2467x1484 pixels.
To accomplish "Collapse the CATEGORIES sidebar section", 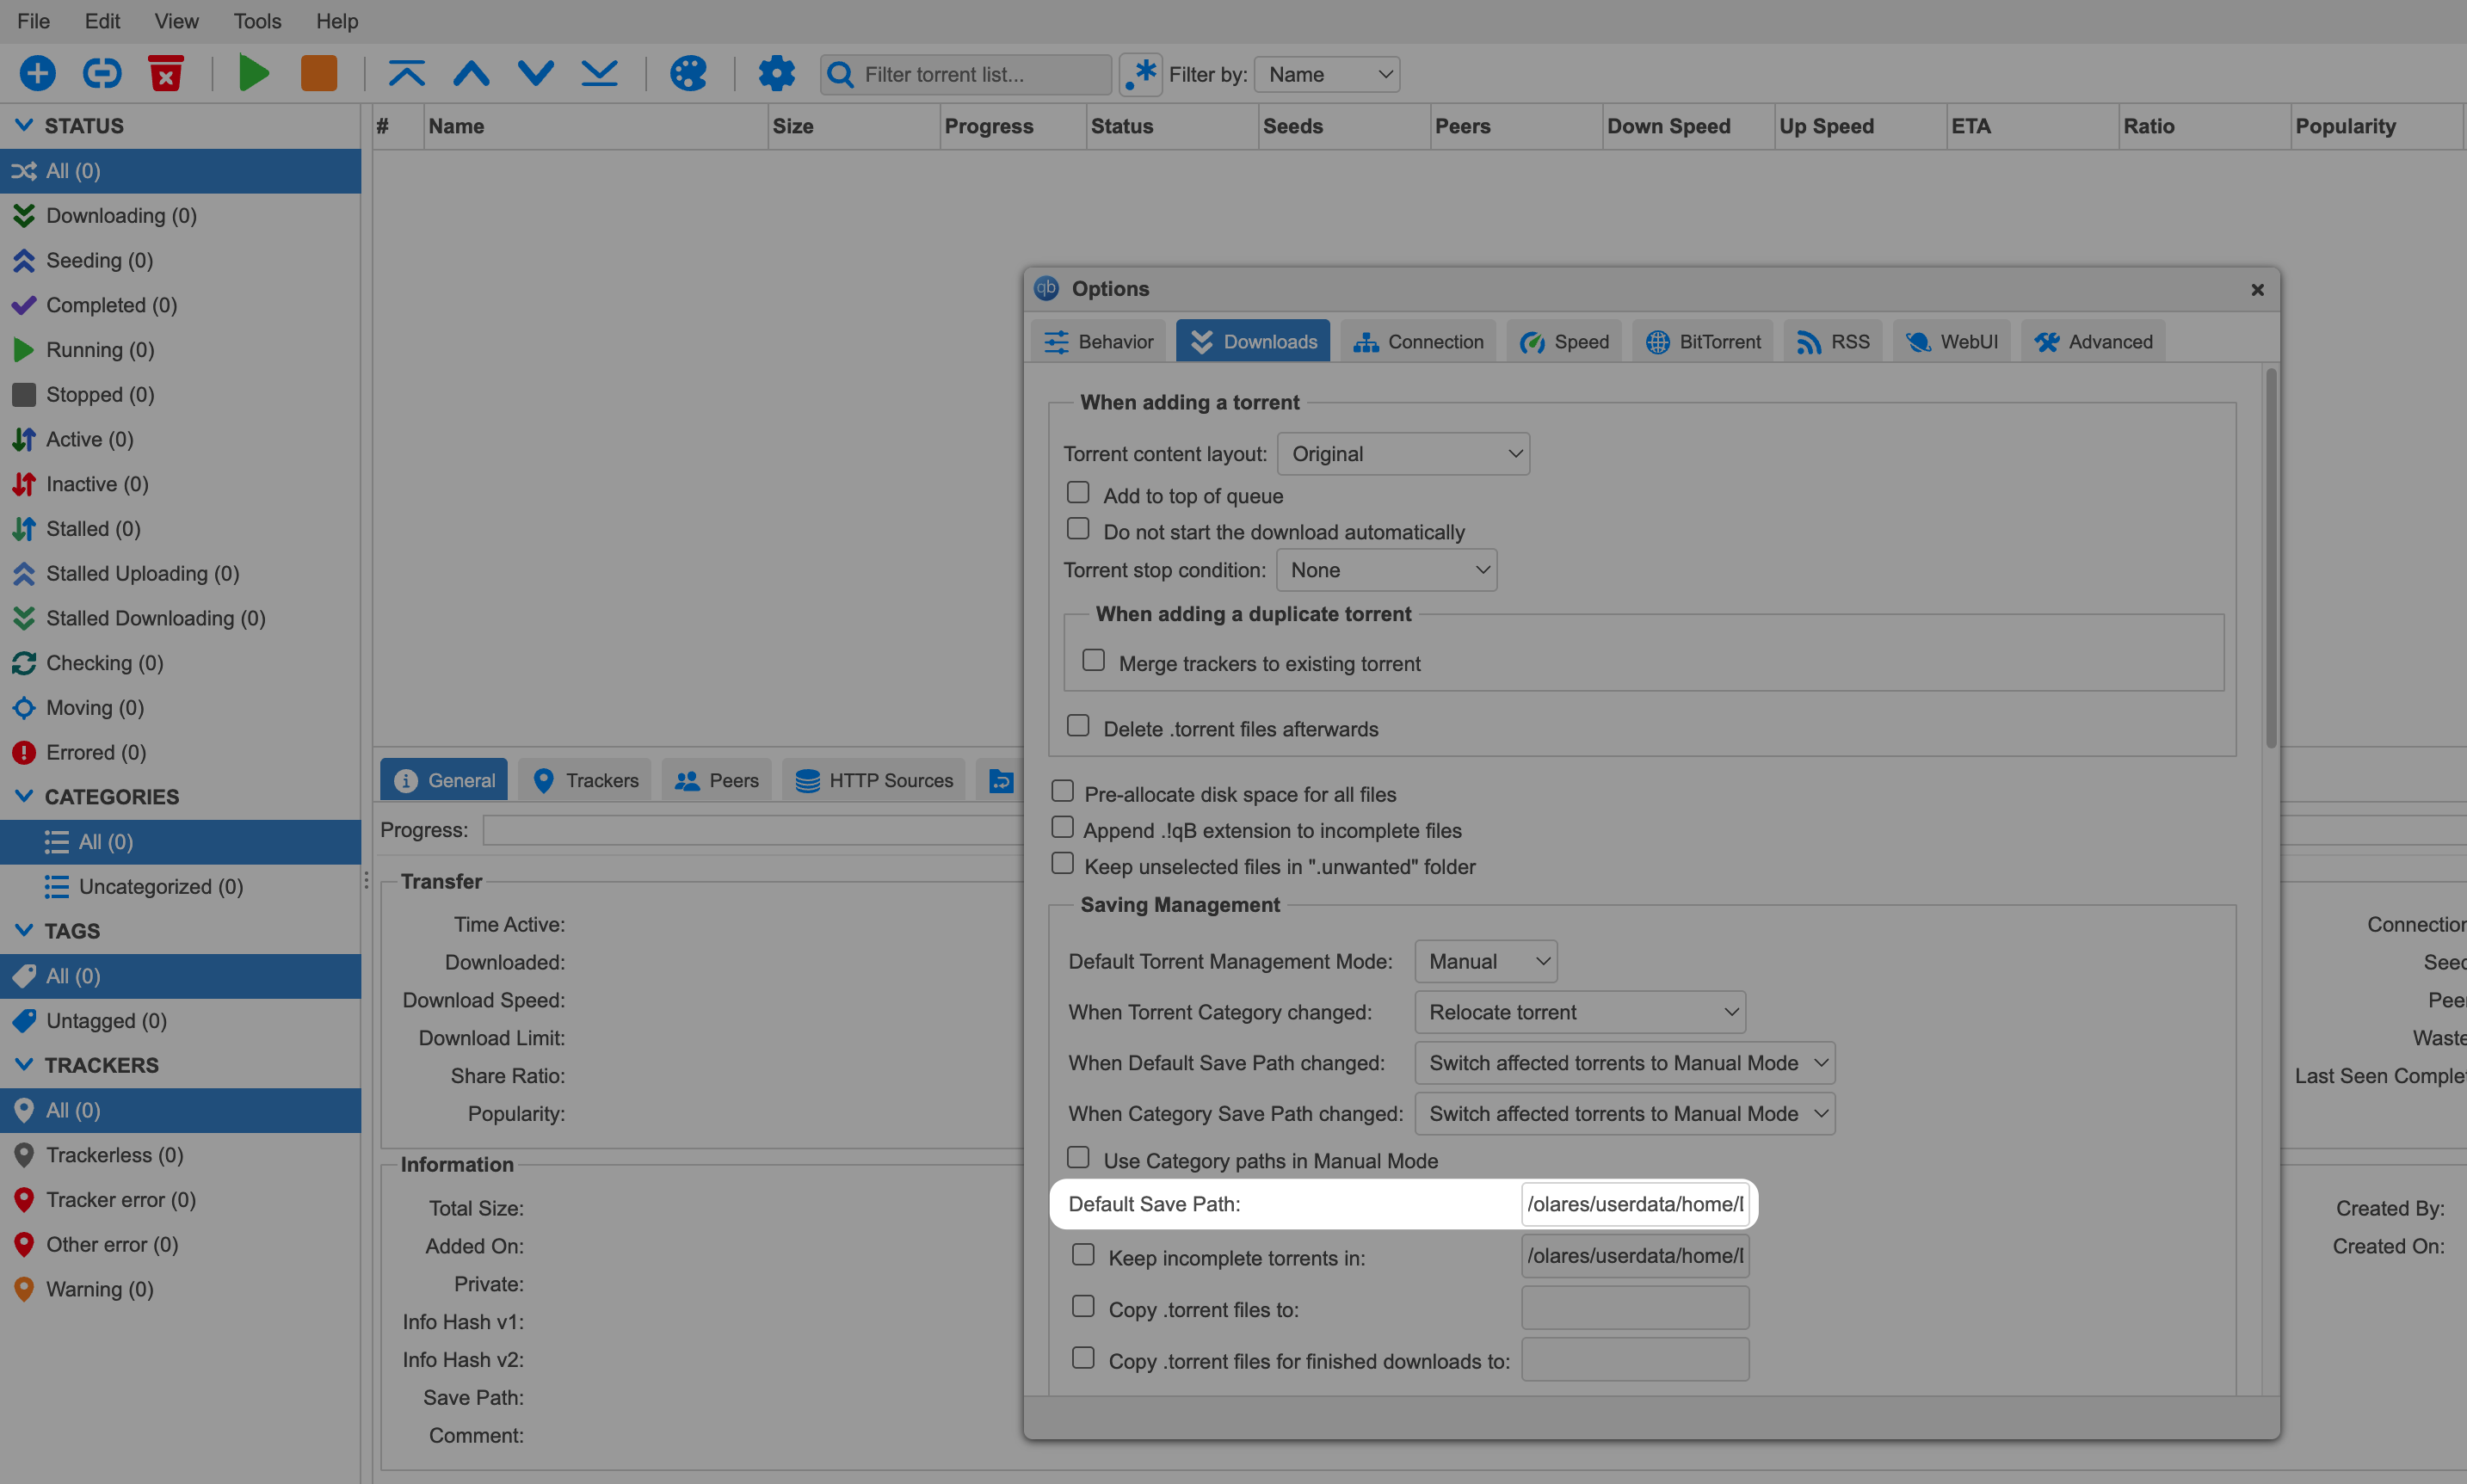I will tap(24, 797).
